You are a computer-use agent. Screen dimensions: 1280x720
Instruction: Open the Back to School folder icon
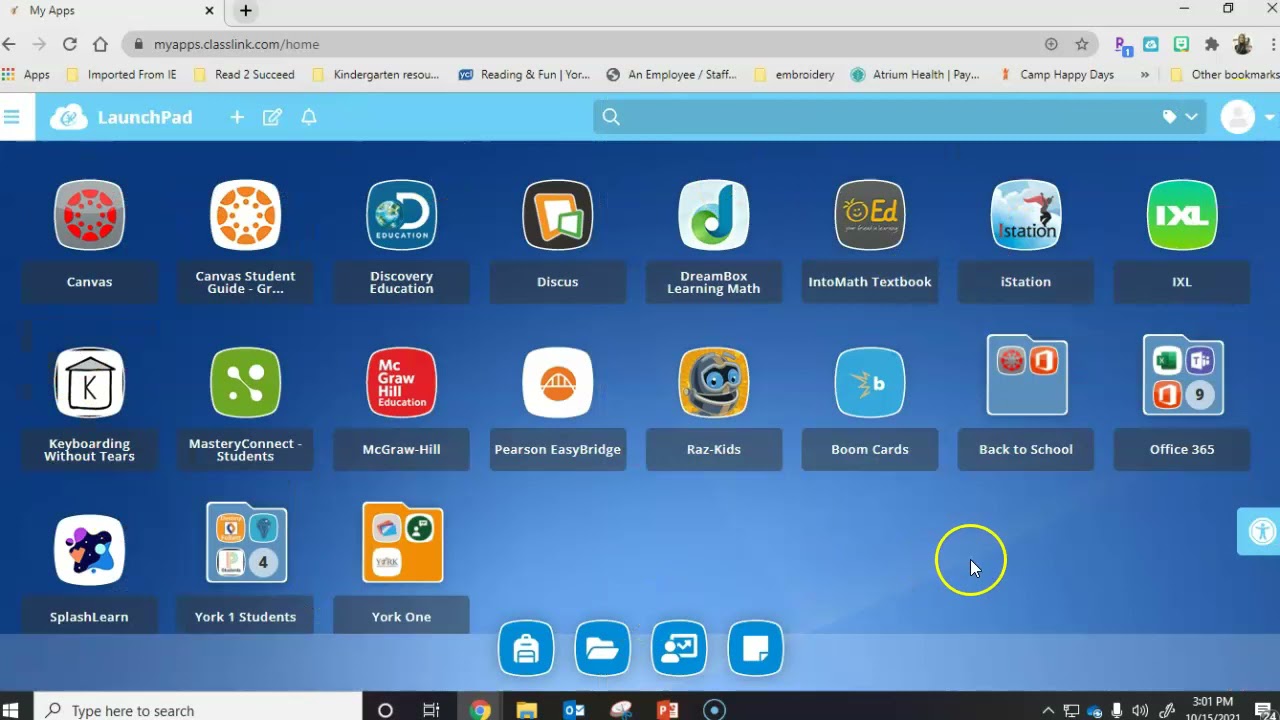point(1027,375)
